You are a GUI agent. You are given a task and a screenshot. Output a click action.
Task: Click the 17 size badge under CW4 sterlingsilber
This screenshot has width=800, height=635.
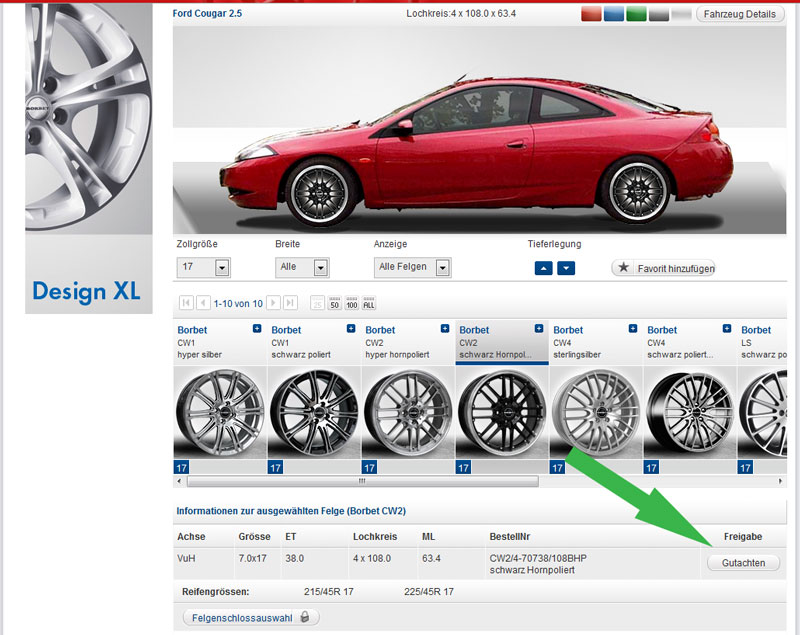tap(557, 467)
